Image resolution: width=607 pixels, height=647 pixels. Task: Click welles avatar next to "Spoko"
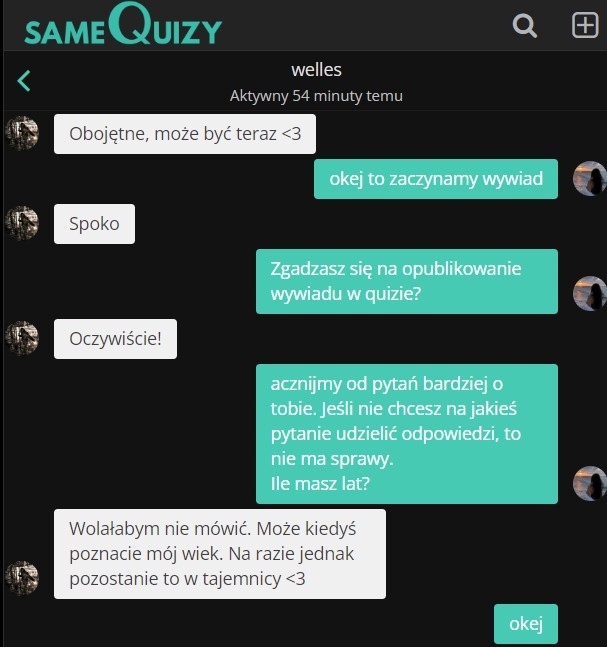22,223
